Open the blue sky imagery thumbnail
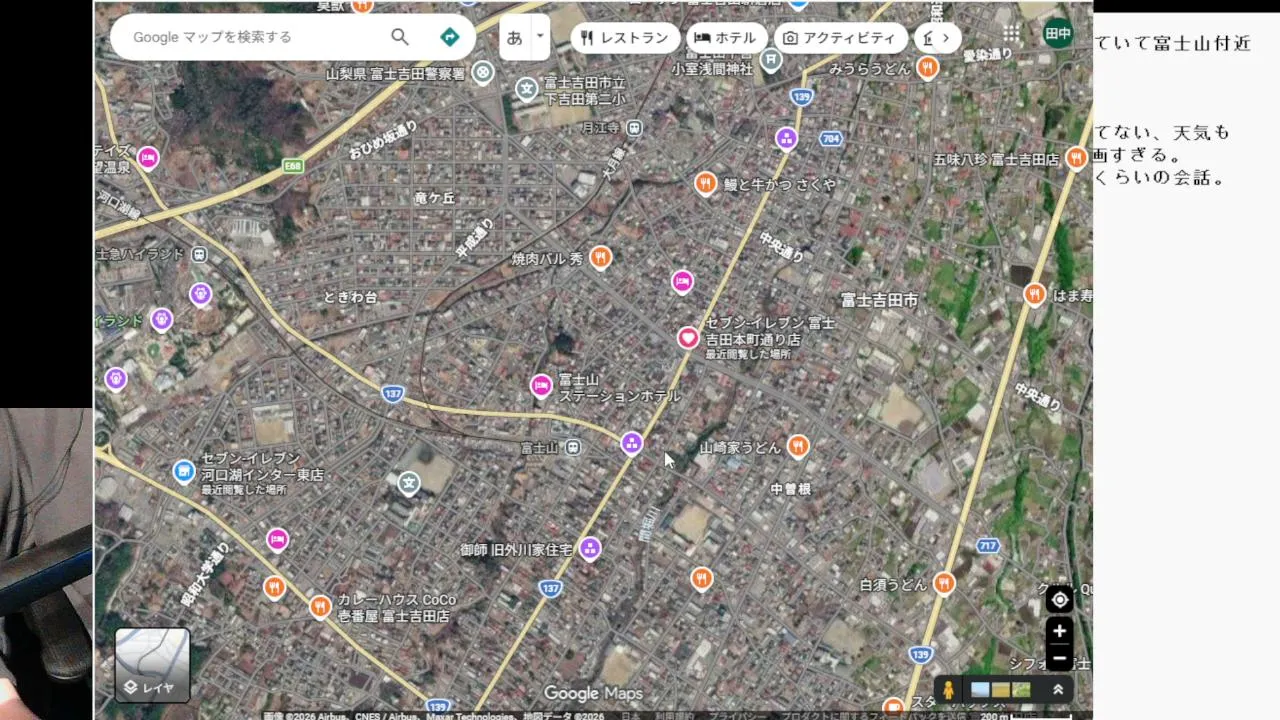 click(980, 690)
